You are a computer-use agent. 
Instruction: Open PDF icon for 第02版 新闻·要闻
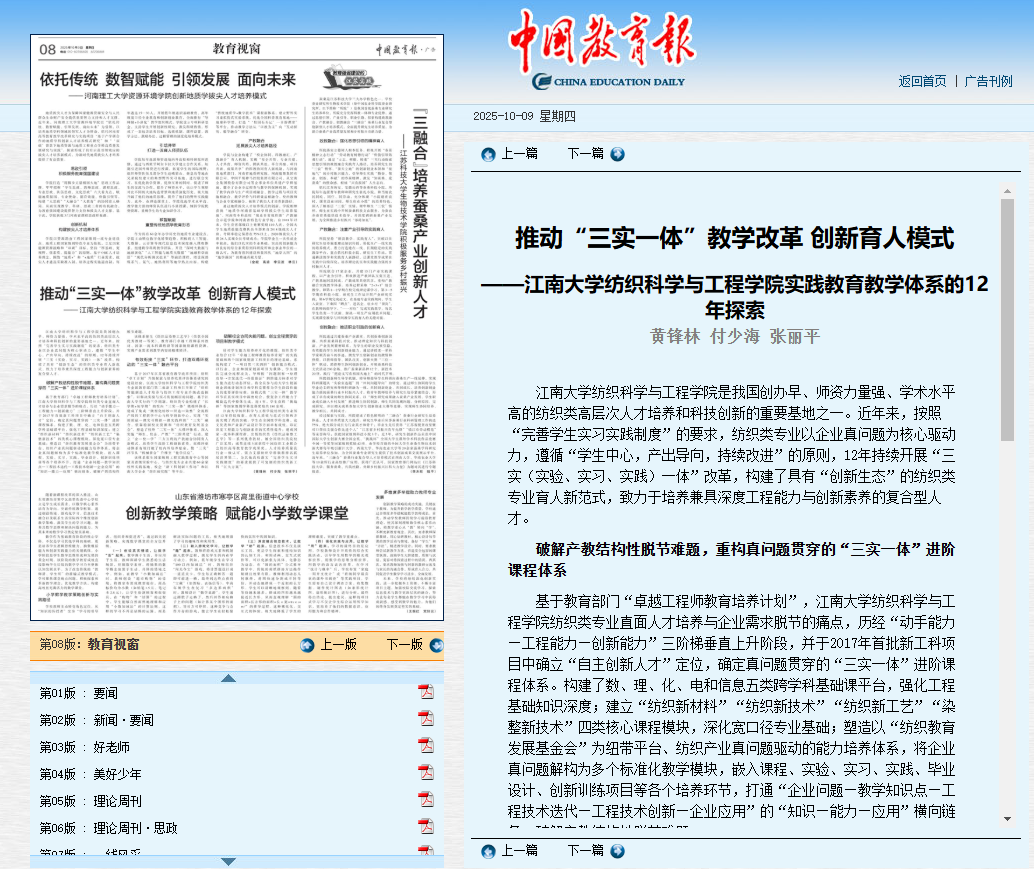[x=425, y=719]
